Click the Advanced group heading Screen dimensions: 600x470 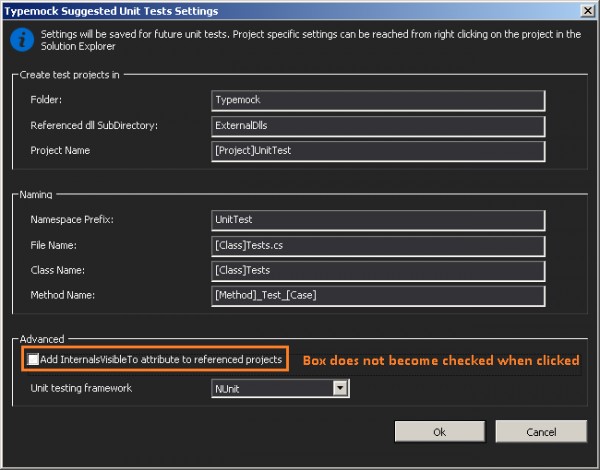42,339
